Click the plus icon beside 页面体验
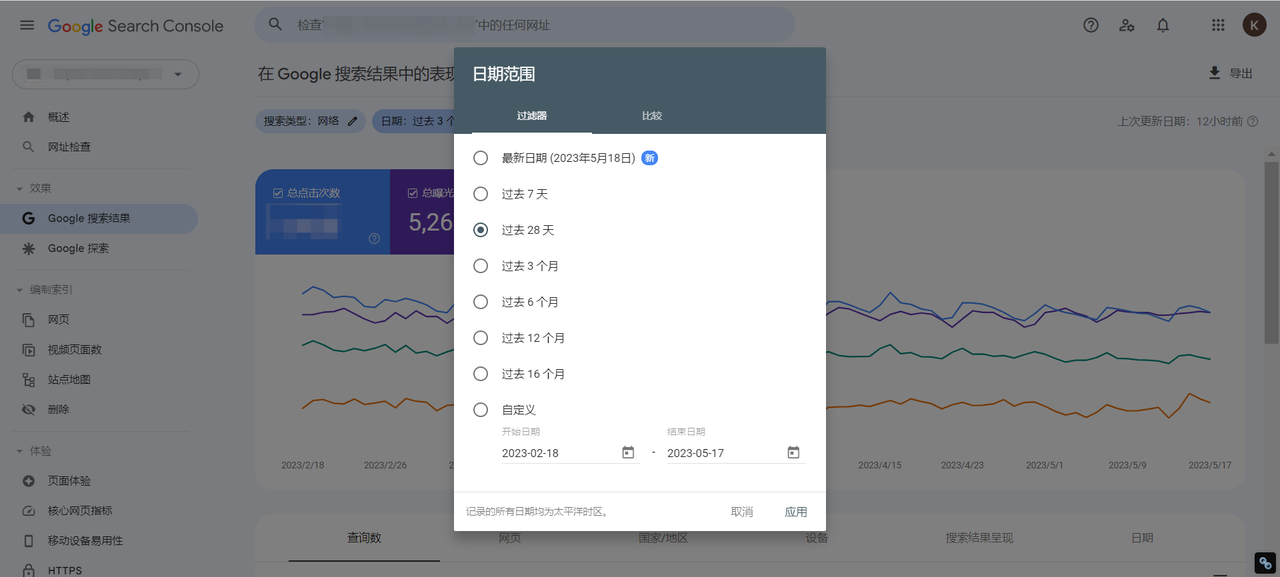This screenshot has height=577, width=1280. pyautogui.click(x=28, y=481)
